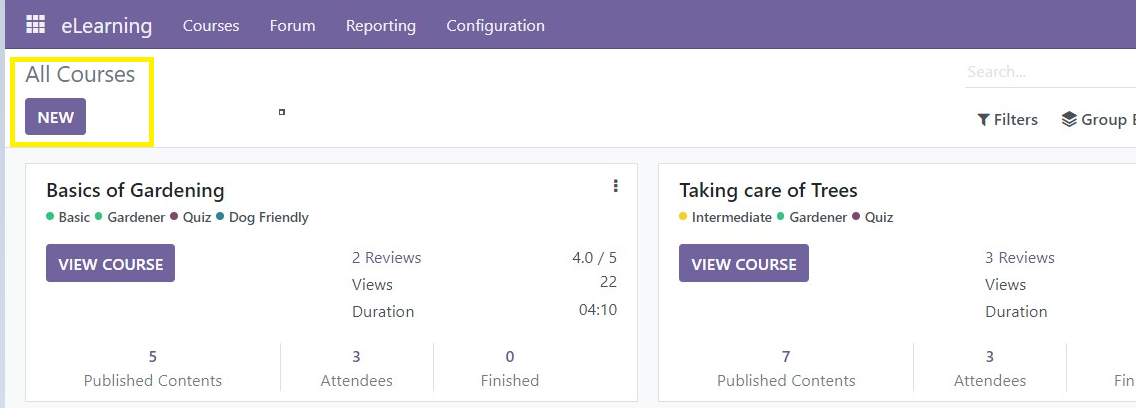View the Taking care of Trees course
1136x408 pixels.
(744, 264)
